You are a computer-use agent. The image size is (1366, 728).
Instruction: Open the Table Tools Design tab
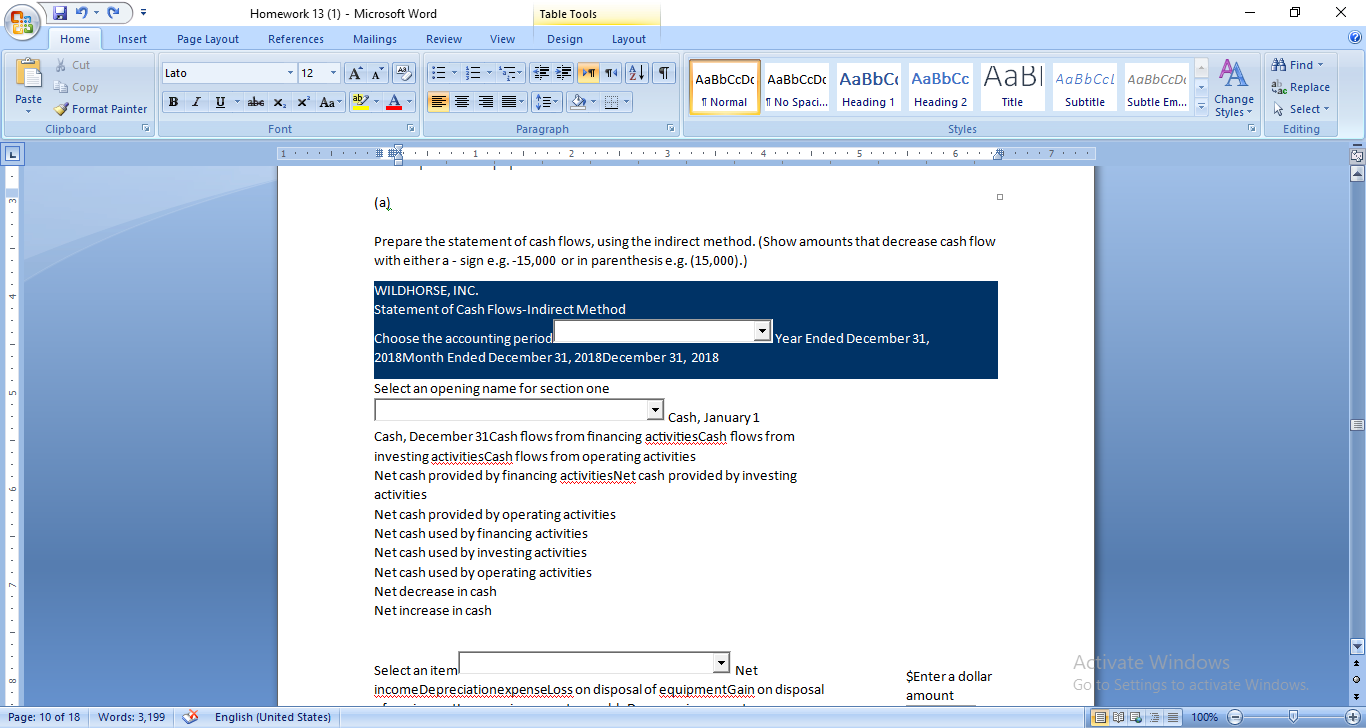(x=565, y=38)
